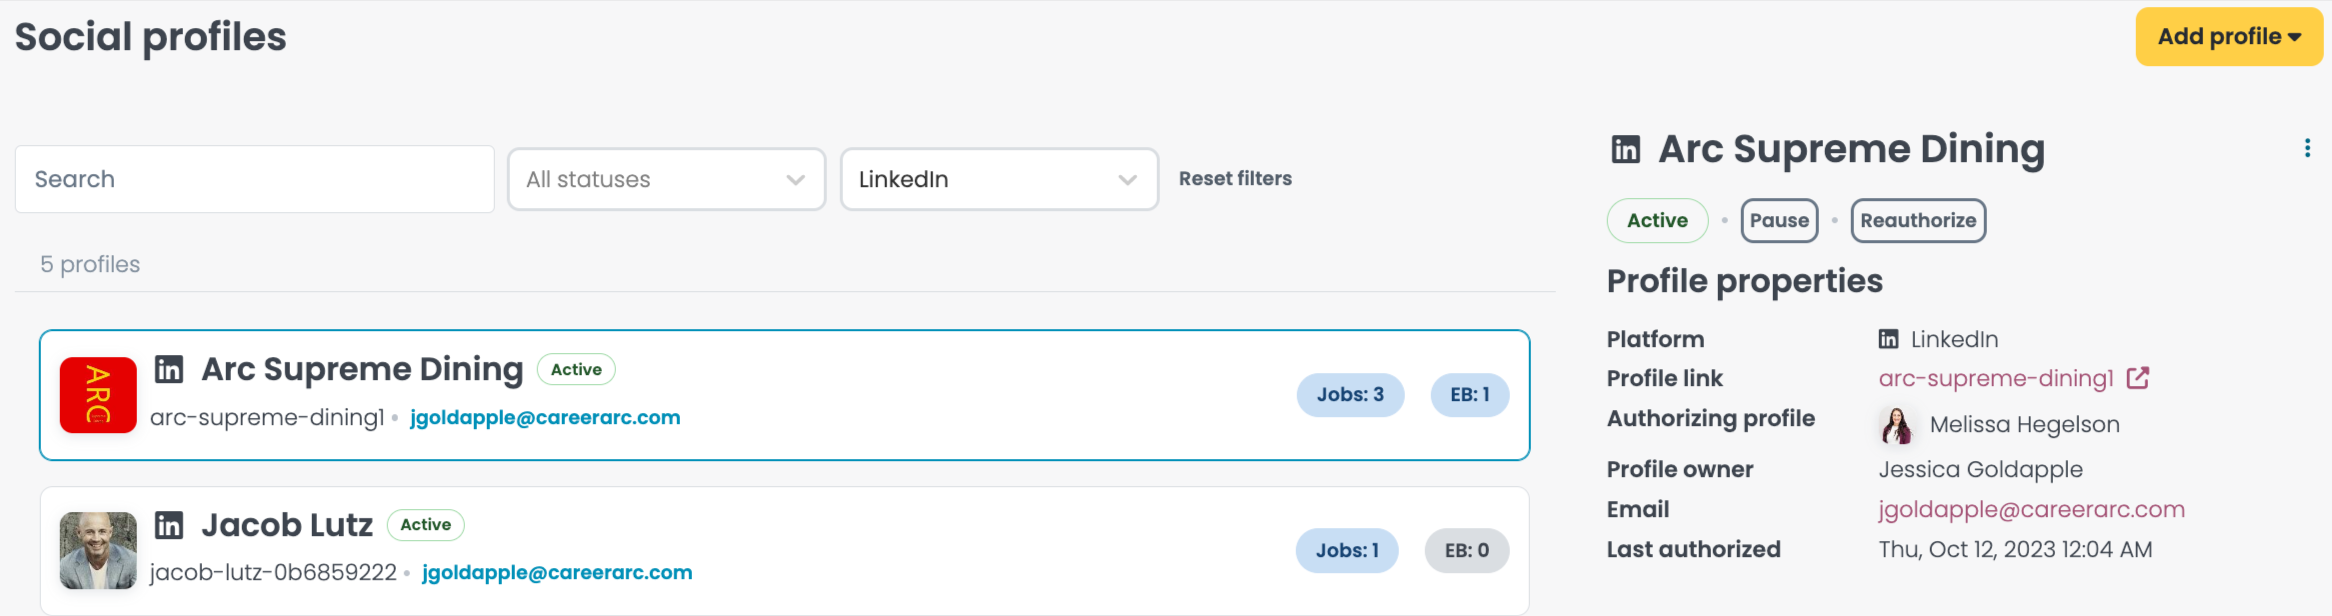The height and width of the screenshot is (616, 2332).
Task: Click Reset filters
Action: click(1235, 178)
